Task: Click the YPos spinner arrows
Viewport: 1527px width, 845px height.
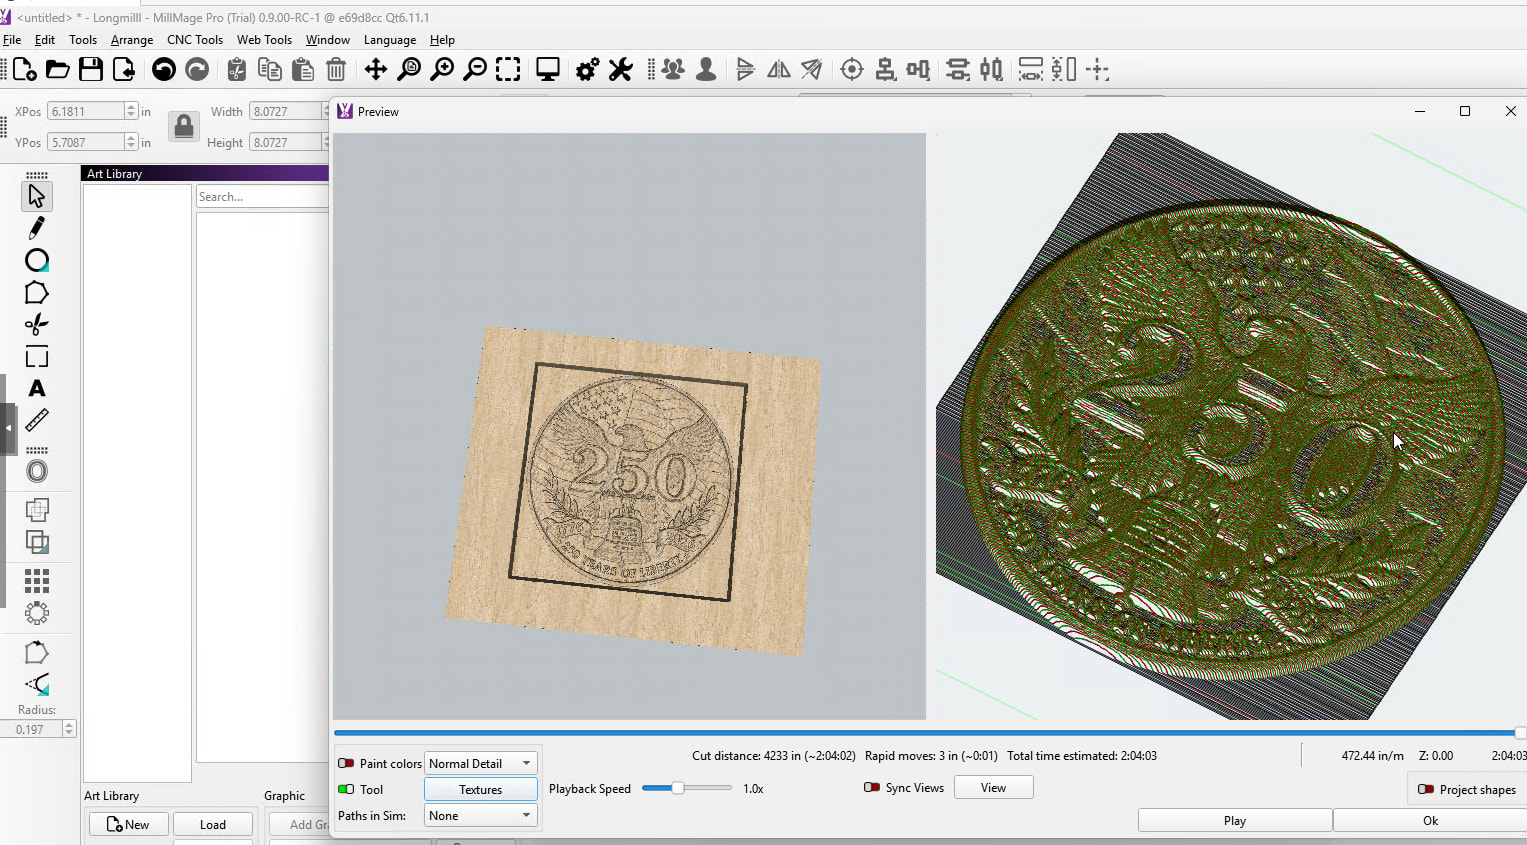Action: click(x=131, y=142)
